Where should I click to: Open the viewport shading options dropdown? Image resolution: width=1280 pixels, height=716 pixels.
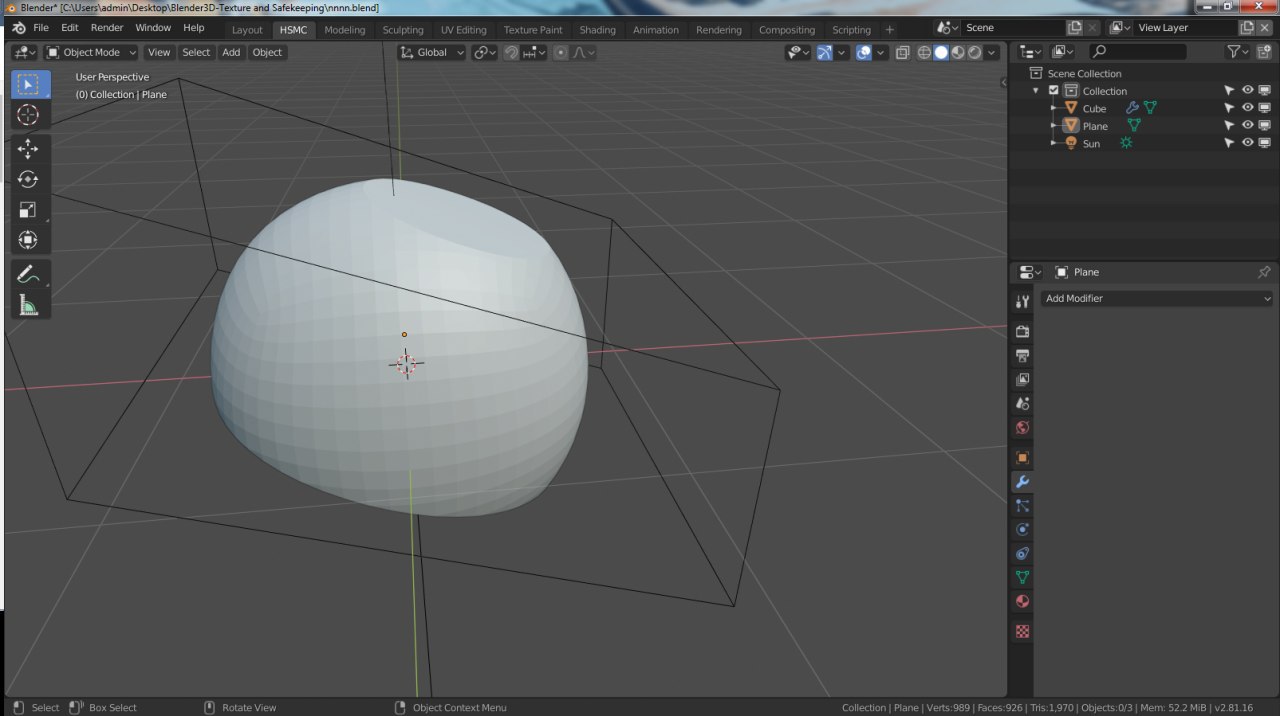[x=993, y=52]
